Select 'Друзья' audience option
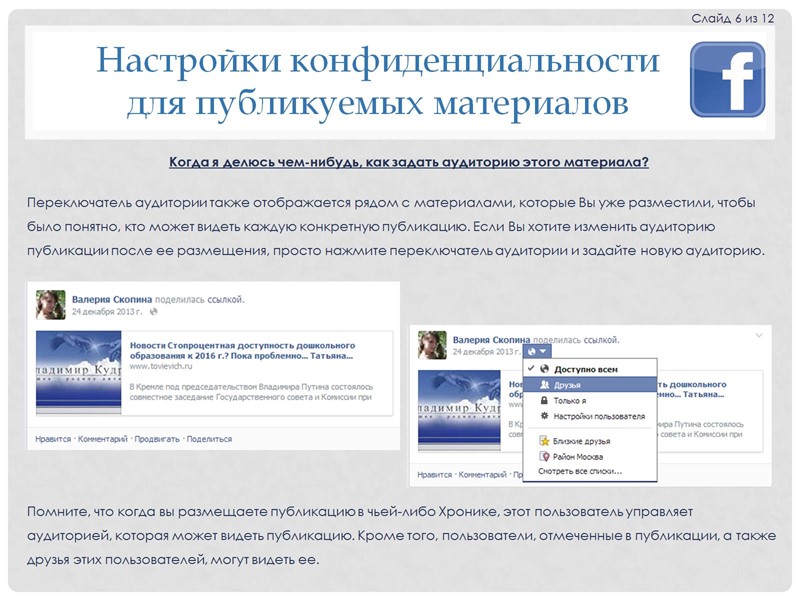800x600 pixels. pyautogui.click(x=590, y=385)
